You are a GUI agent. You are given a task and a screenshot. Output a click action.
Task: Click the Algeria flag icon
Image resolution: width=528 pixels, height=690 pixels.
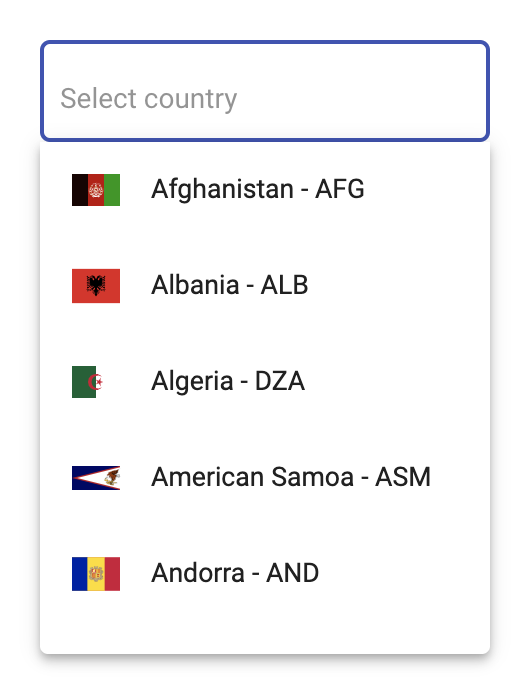click(88, 382)
